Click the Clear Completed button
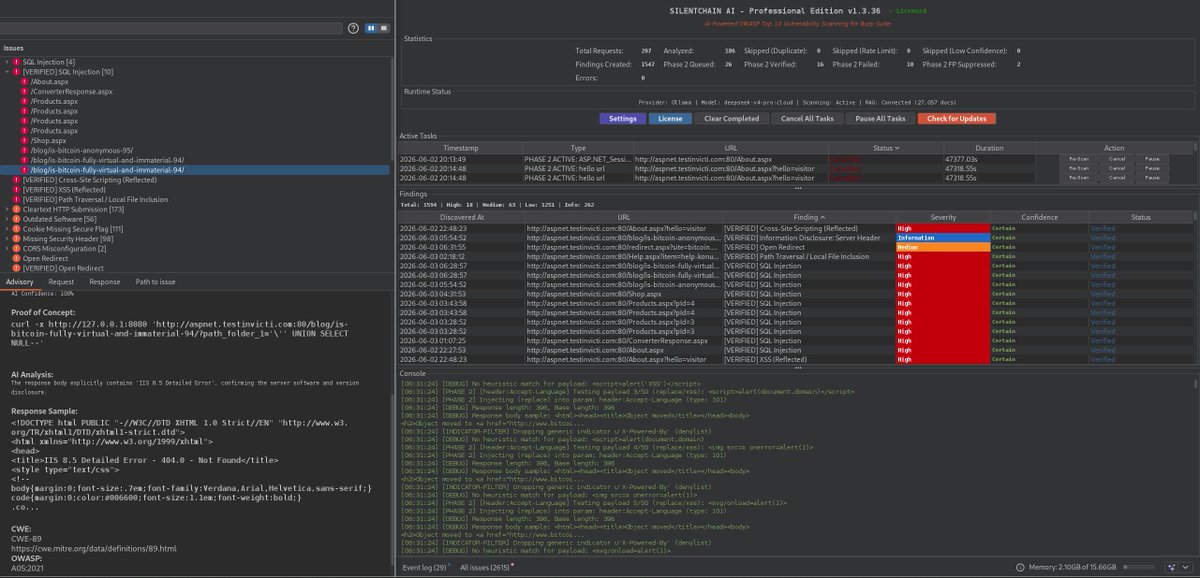This screenshot has width=1200, height=578. [732, 119]
